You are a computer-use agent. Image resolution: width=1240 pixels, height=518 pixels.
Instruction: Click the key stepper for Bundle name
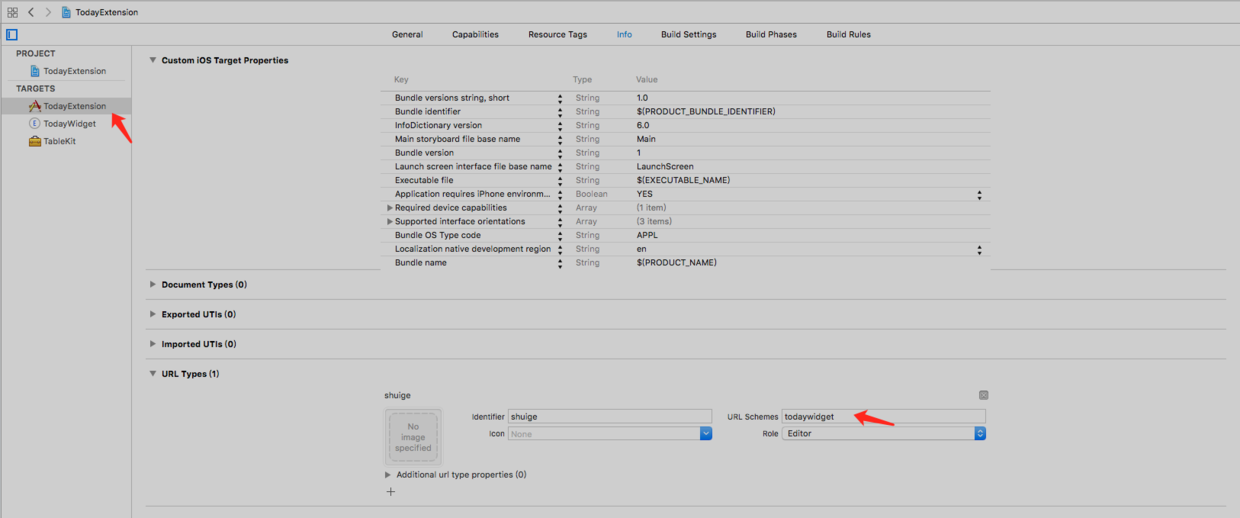[x=560, y=263]
